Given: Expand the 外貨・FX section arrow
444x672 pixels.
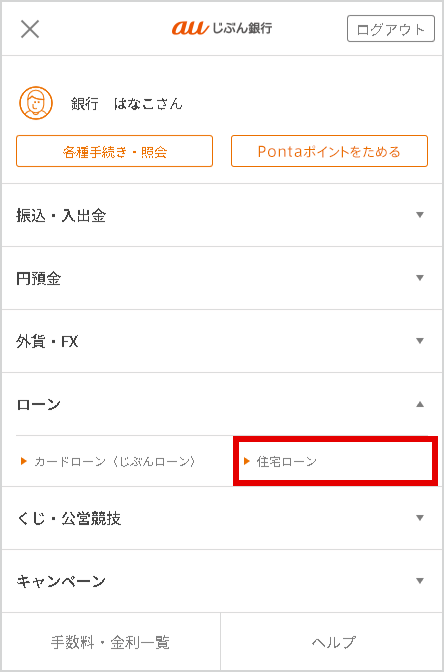Looking at the screenshot, I should tap(420, 341).
